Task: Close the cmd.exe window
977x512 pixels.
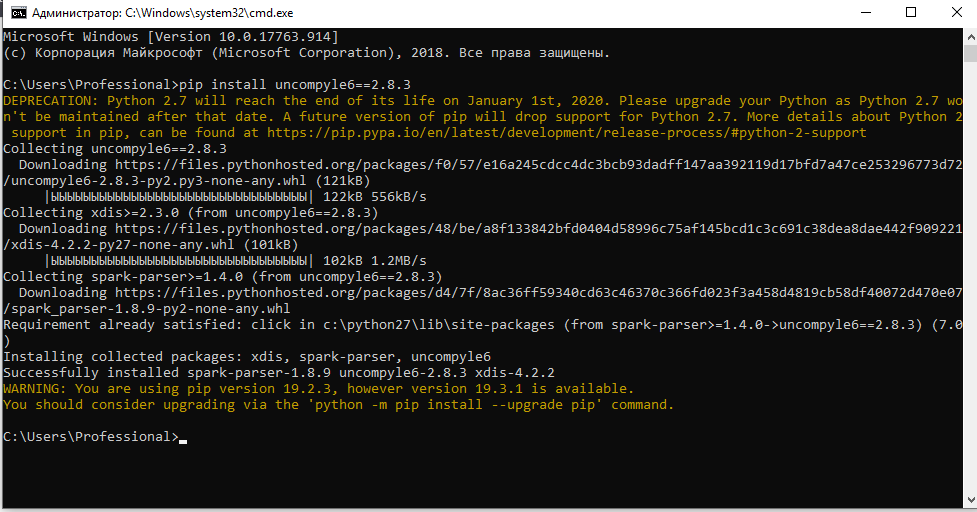Action: point(955,13)
